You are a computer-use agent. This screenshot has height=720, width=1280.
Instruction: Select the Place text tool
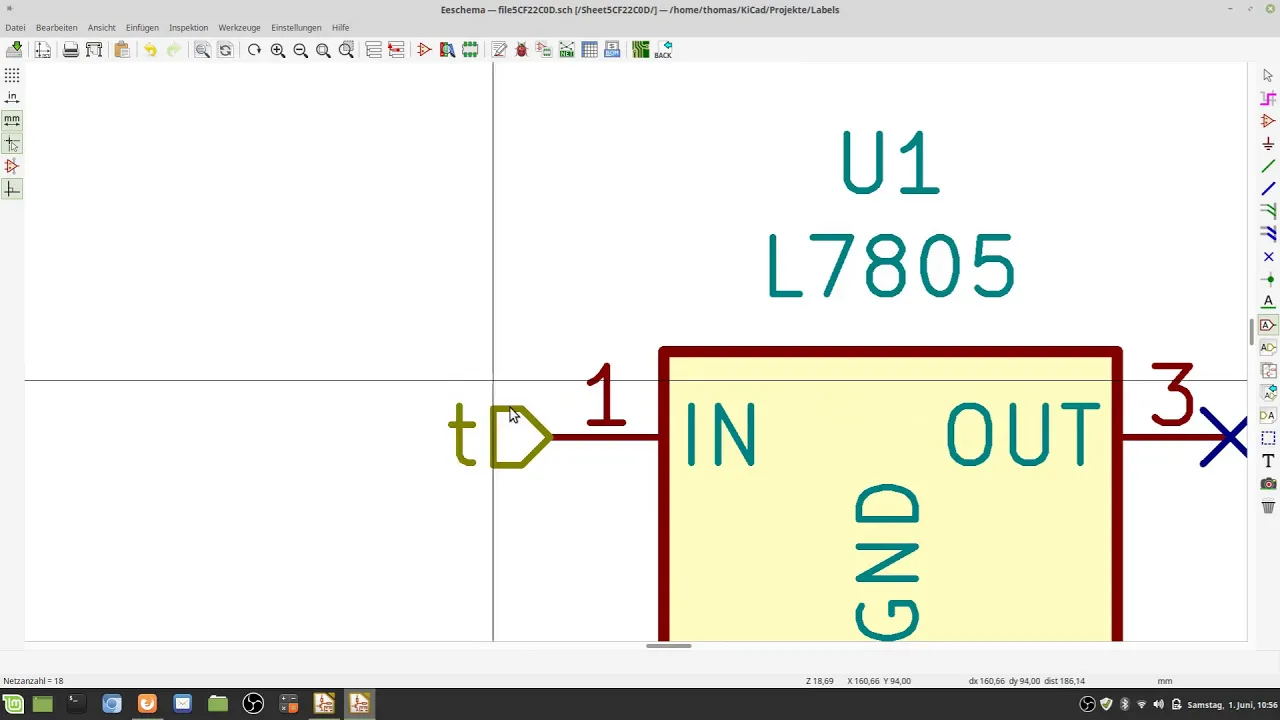pos(1268,461)
